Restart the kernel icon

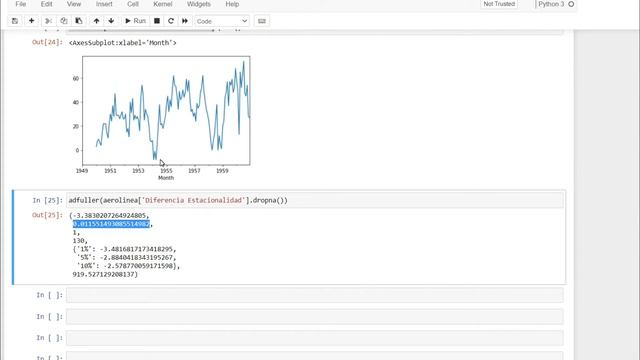tap(171, 21)
